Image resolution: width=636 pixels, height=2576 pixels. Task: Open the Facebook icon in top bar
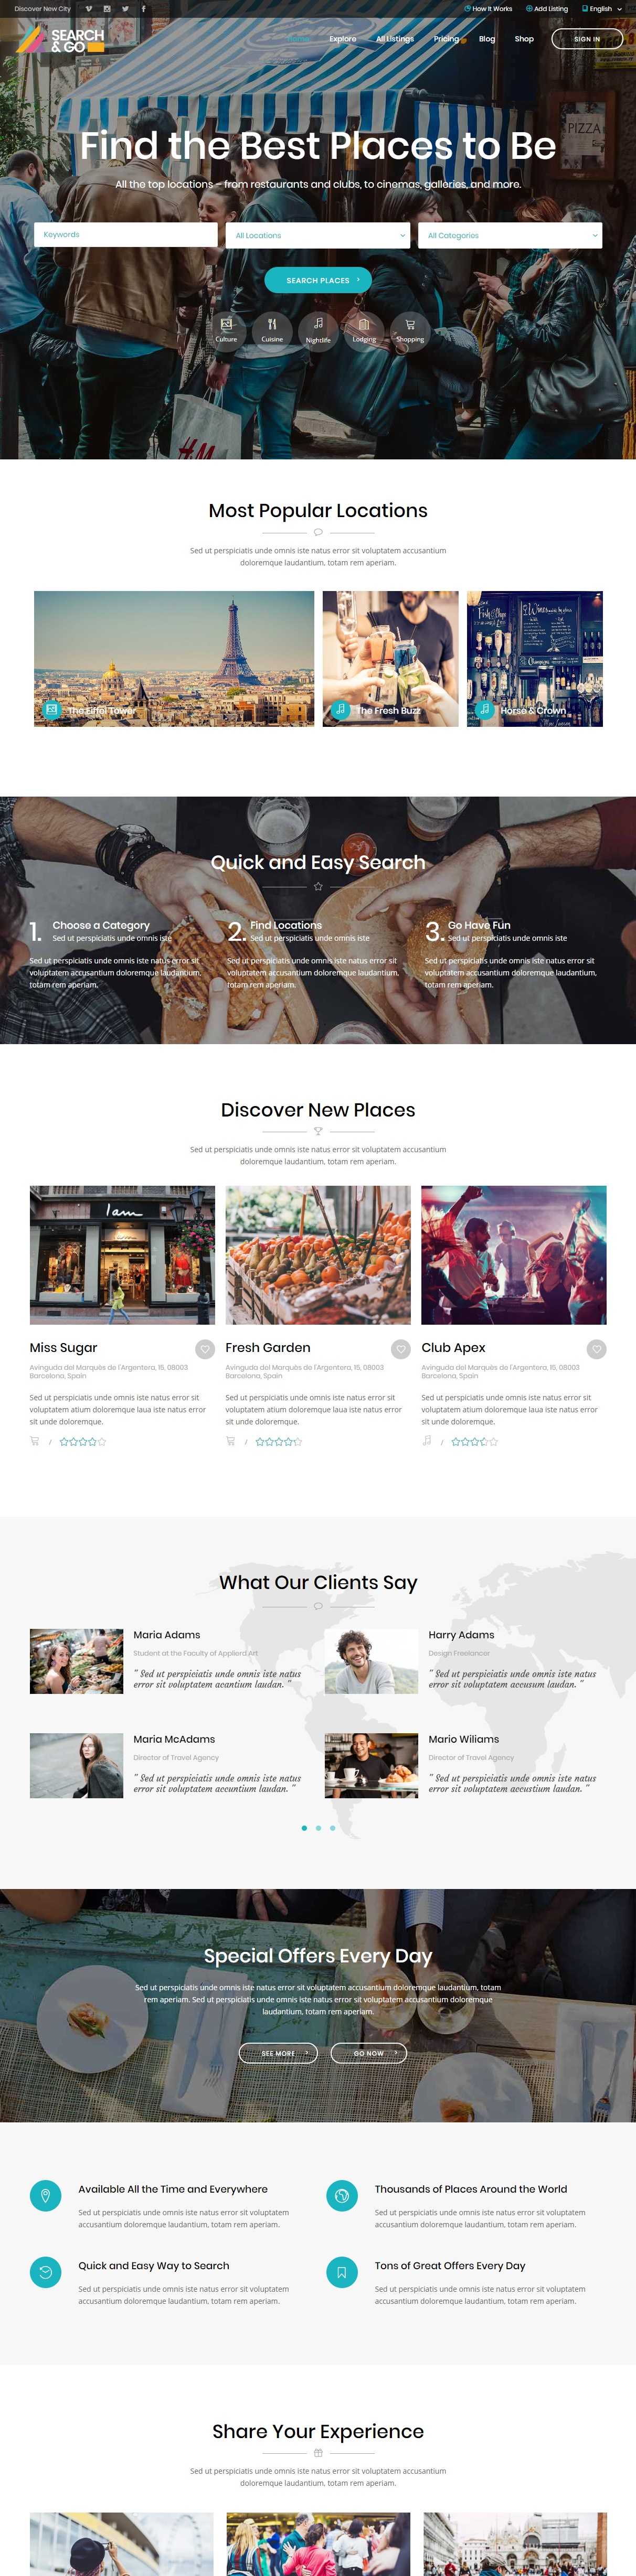143,9
